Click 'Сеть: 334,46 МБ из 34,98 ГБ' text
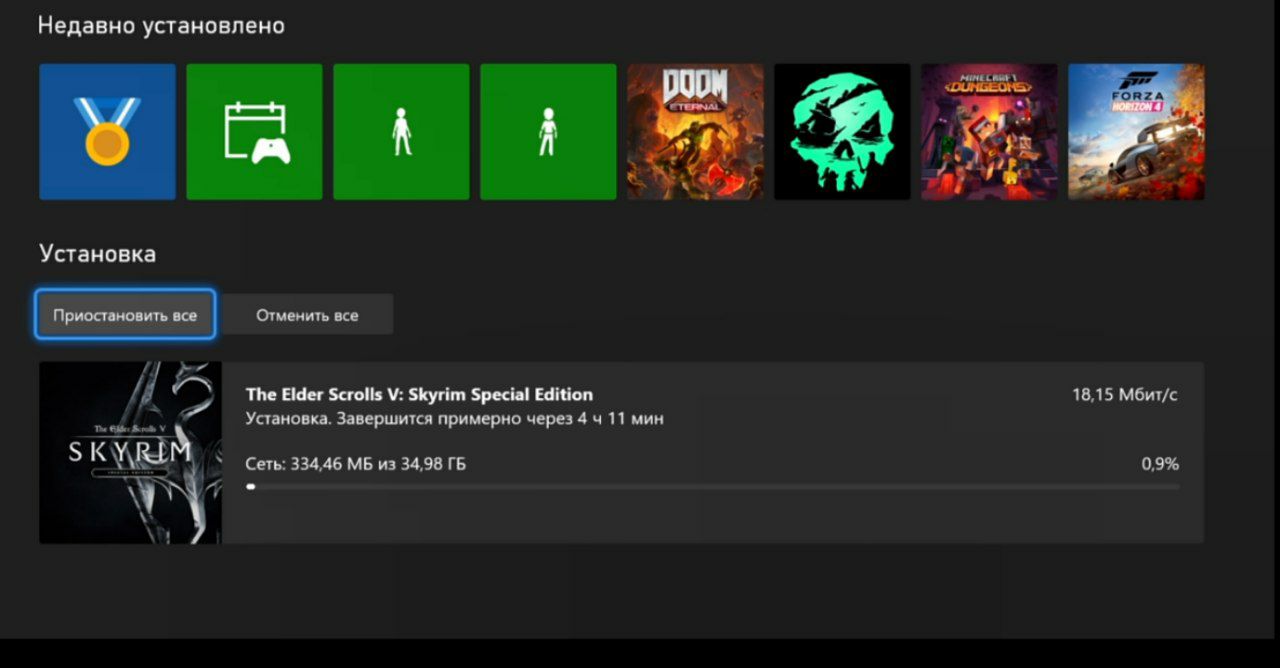 click(x=356, y=464)
